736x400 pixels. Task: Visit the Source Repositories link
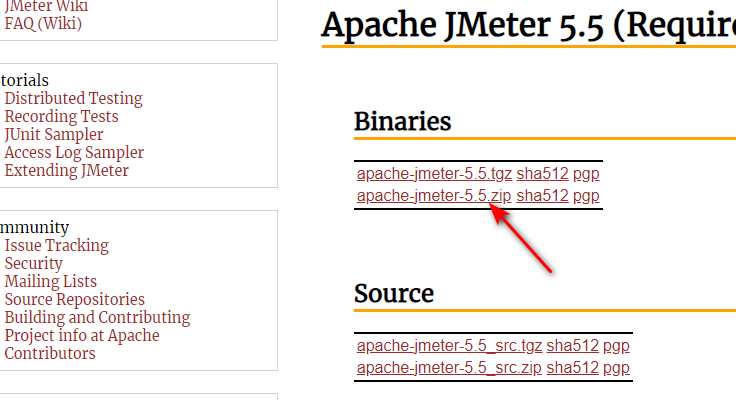point(75,300)
